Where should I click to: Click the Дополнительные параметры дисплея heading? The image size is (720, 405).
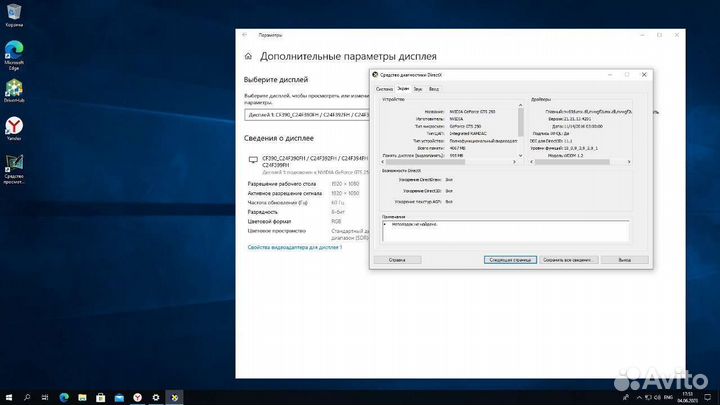coord(348,56)
